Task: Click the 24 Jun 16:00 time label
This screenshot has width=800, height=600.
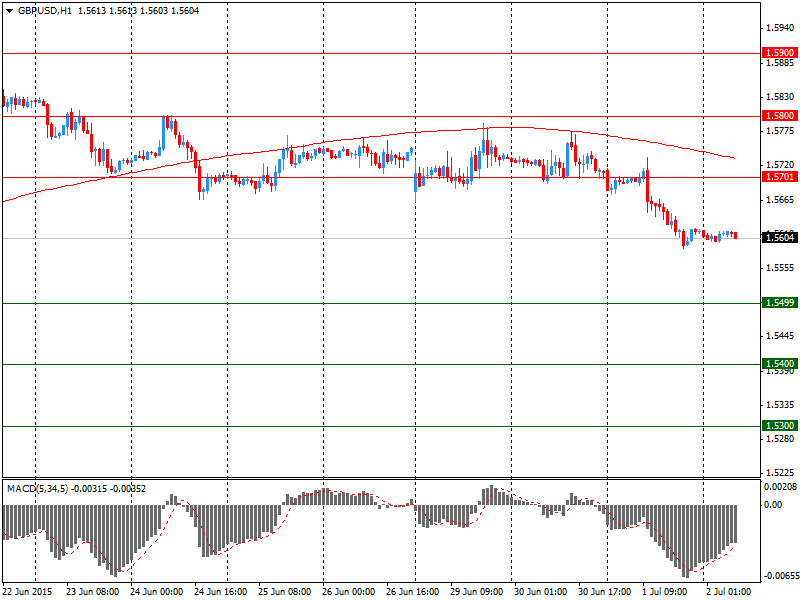Action: 221,592
